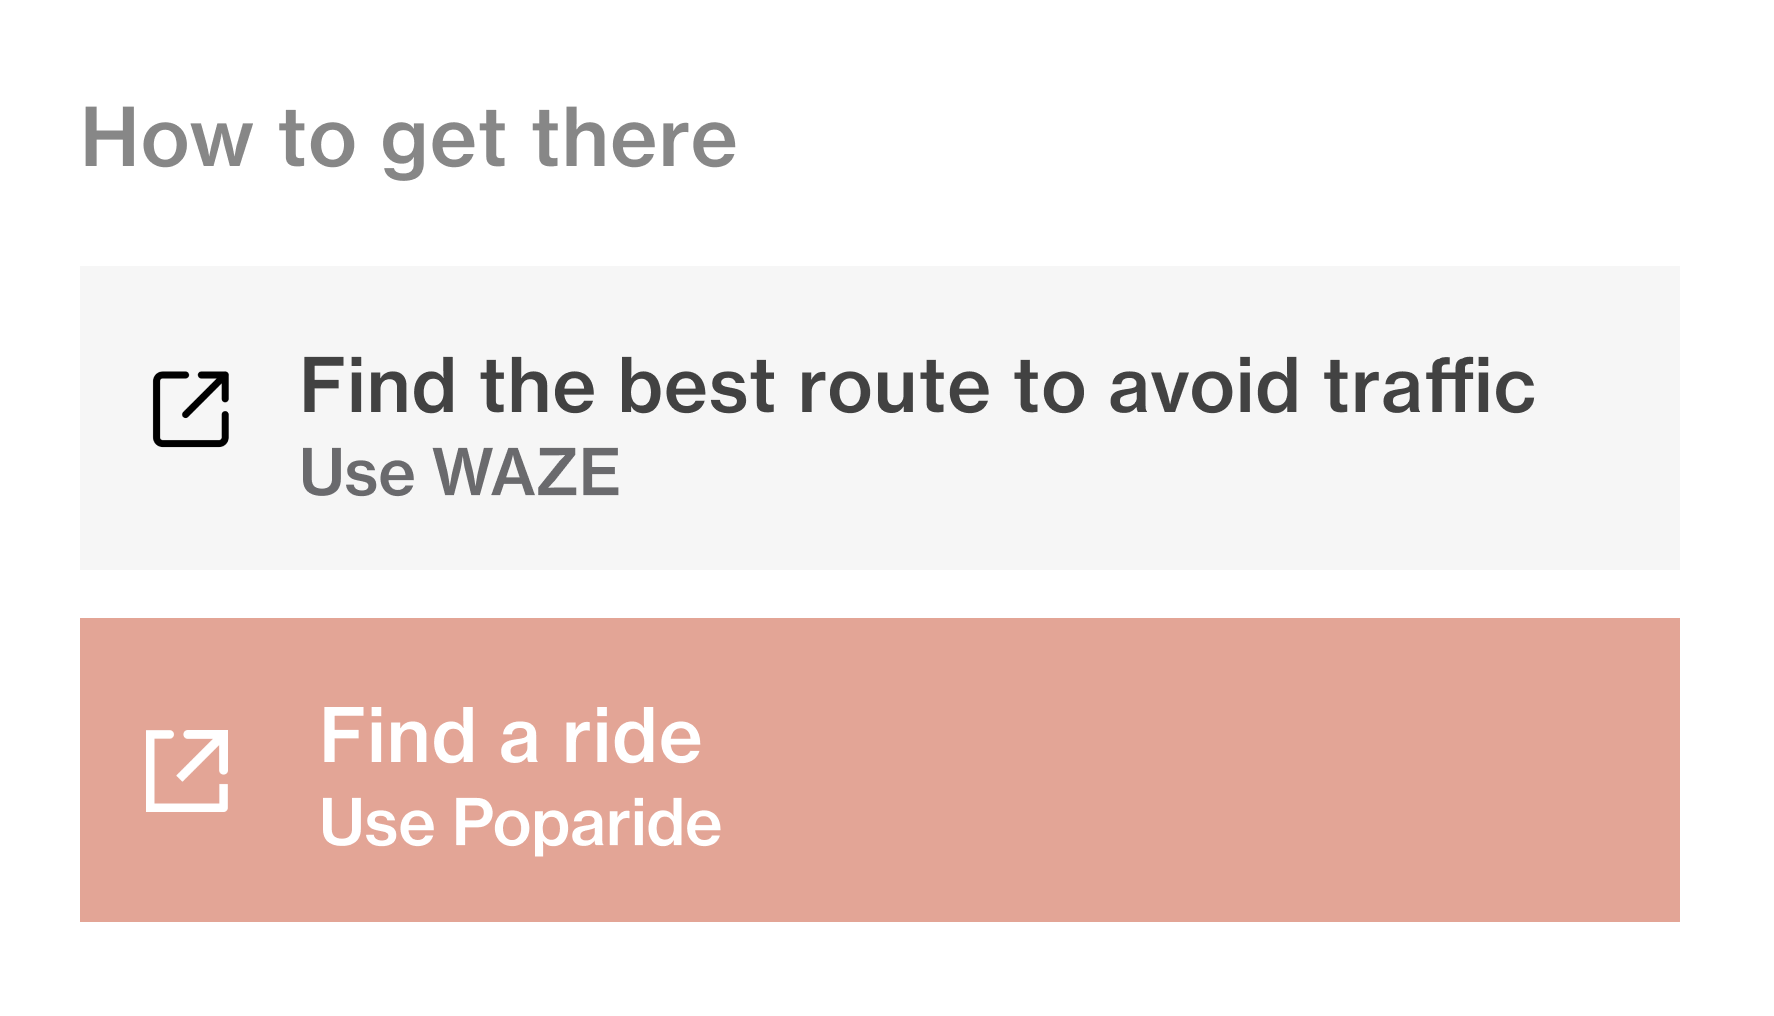
Task: Click the word "Find" in the salmon card
Action: pos(397,737)
